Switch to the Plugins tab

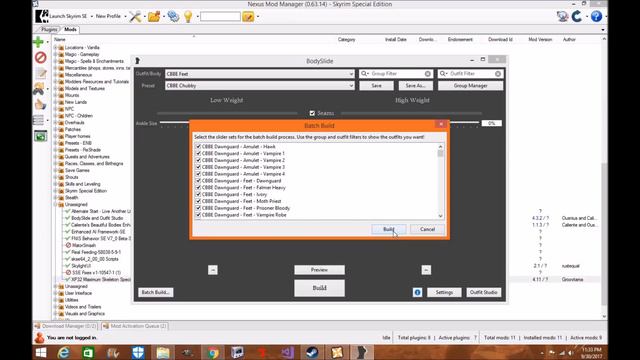[49, 29]
